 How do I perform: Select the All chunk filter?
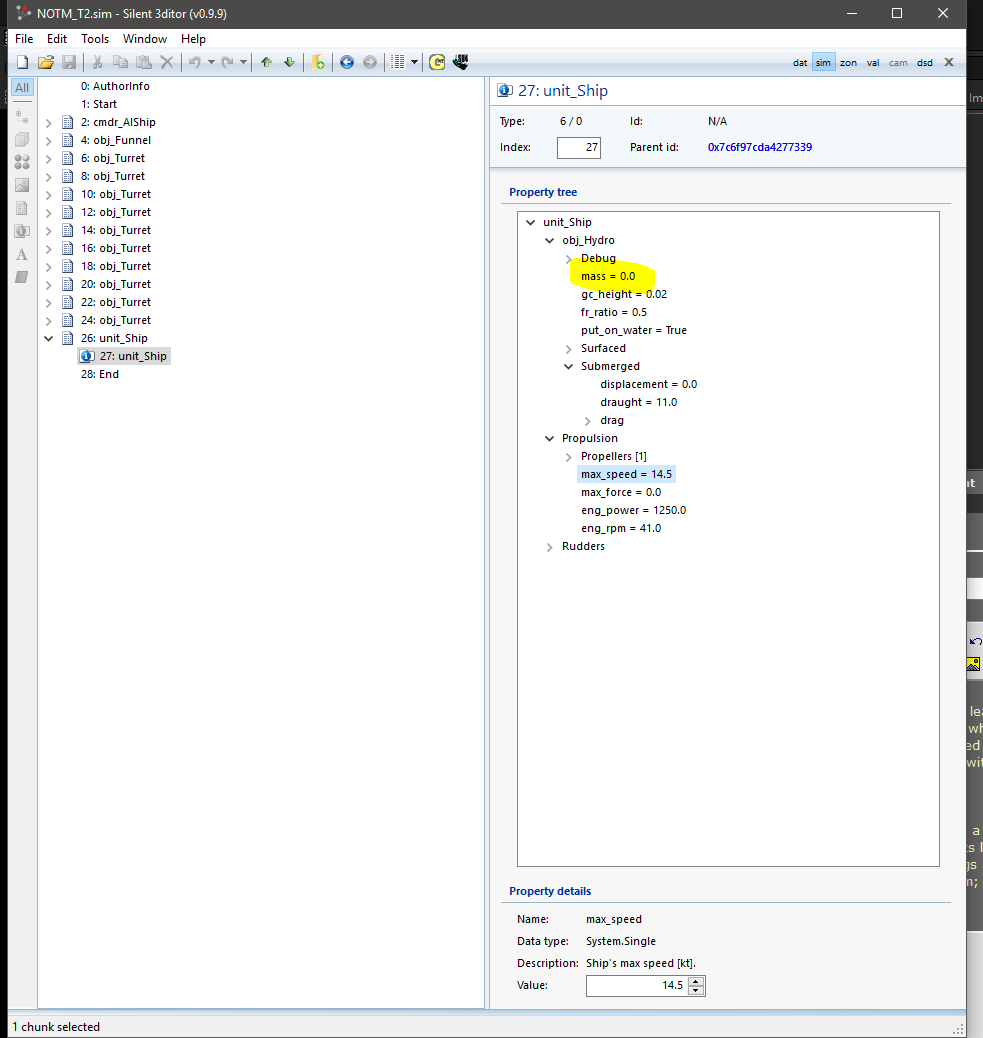pyautogui.click(x=22, y=87)
